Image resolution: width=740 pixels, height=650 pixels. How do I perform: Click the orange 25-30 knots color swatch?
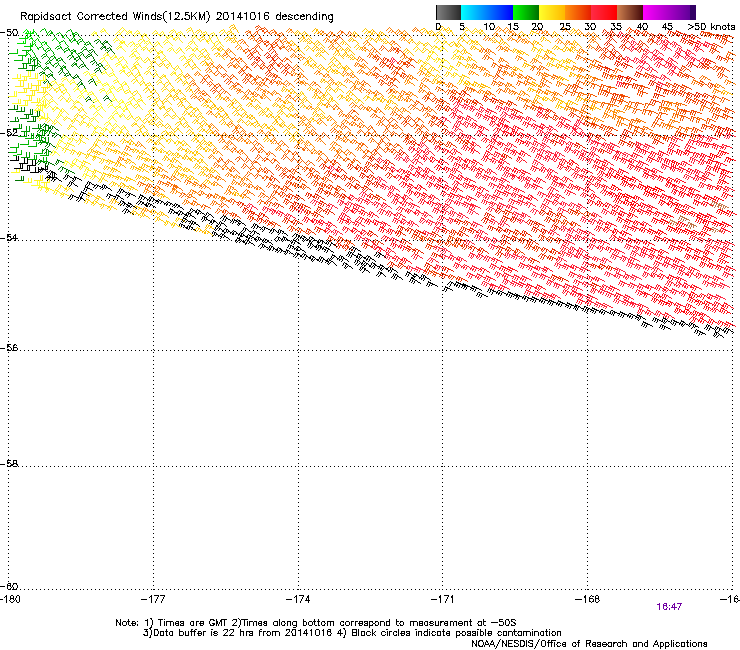pos(578,12)
